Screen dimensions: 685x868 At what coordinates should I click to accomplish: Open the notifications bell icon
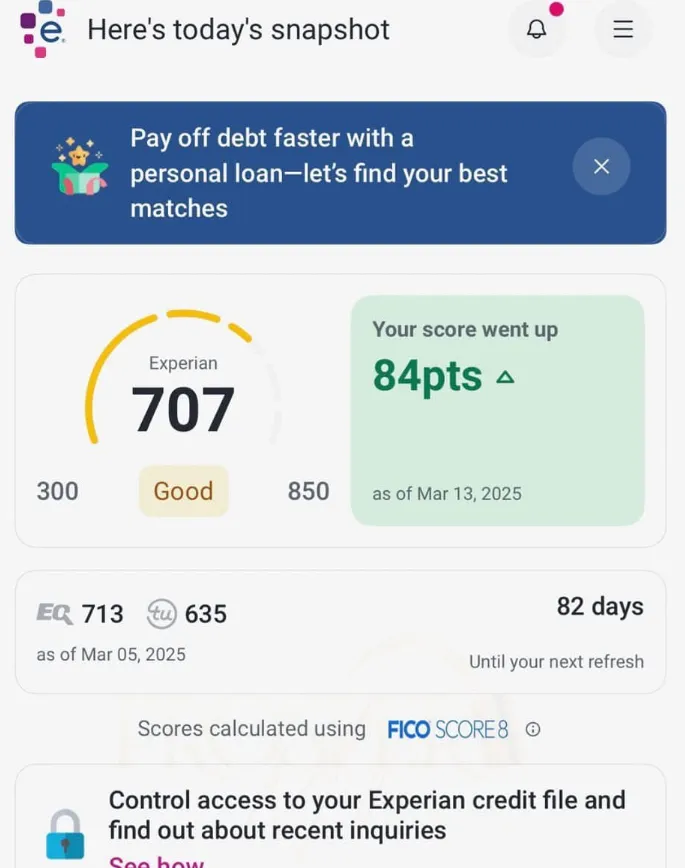[536, 29]
